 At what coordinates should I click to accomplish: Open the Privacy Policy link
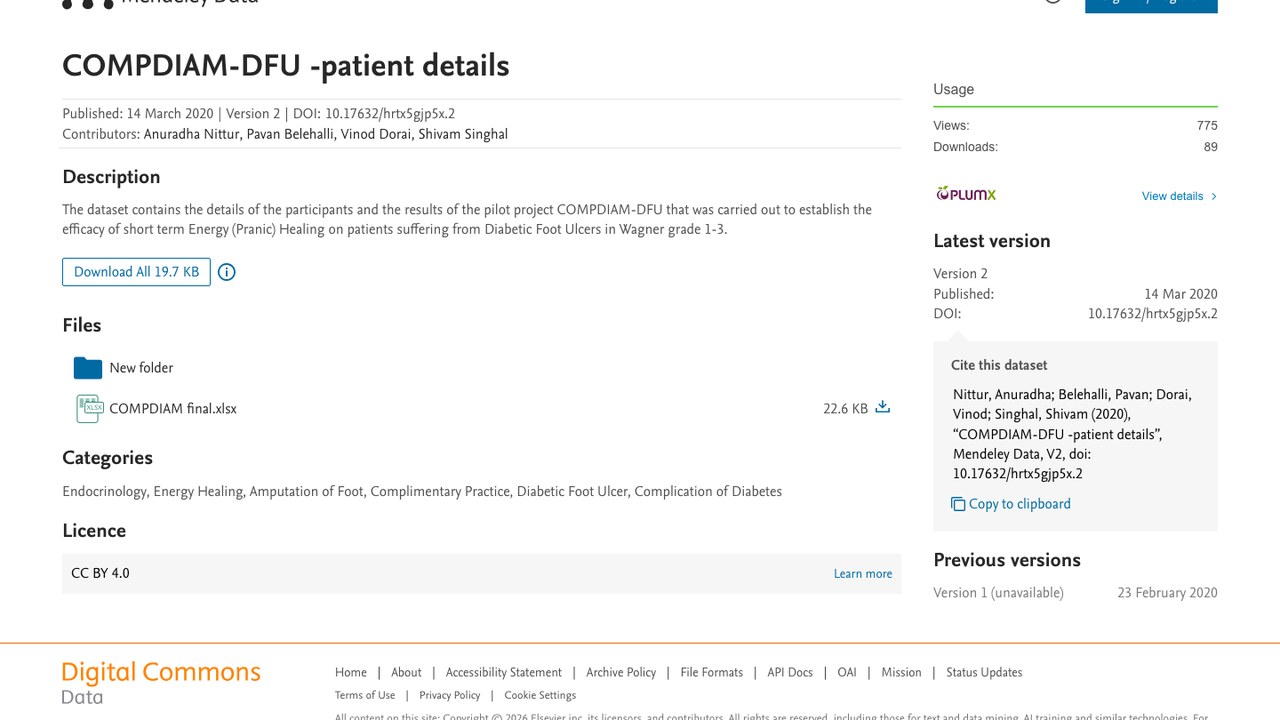[450, 695]
